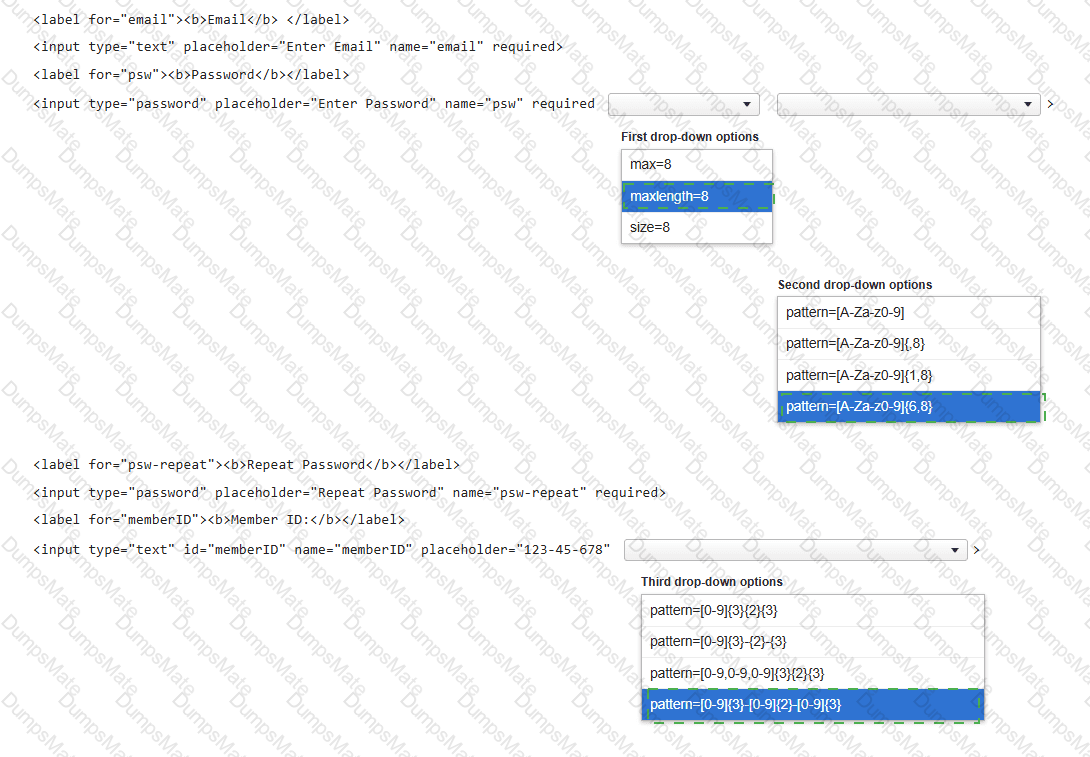The image size is (1090, 757).
Task: Click the Enter Email input code line
Action: [x=298, y=47]
